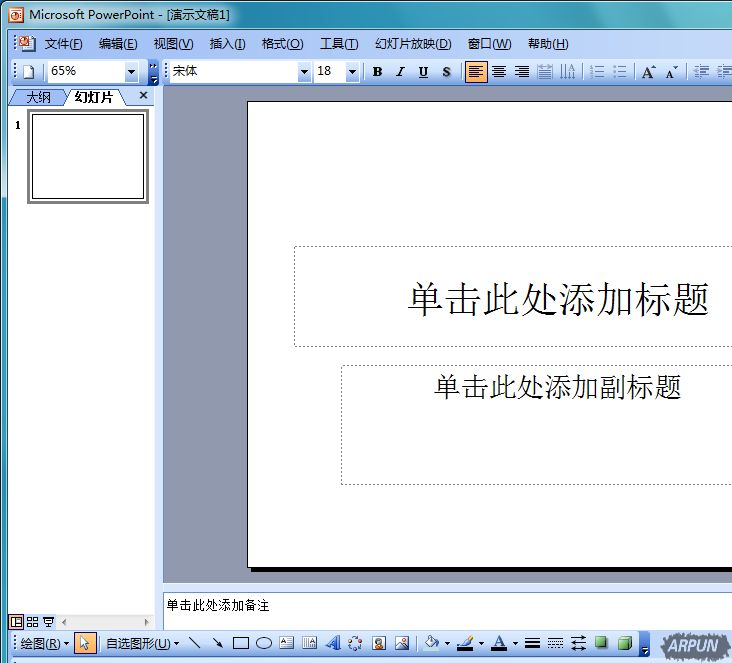Open the zoom percentage dropdown
Screen dimensions: 732x663
[x=131, y=72]
